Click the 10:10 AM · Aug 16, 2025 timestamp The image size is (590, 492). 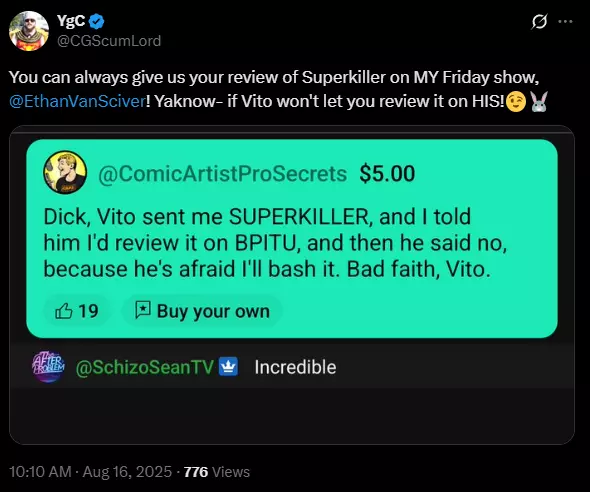pyautogui.click(x=90, y=472)
